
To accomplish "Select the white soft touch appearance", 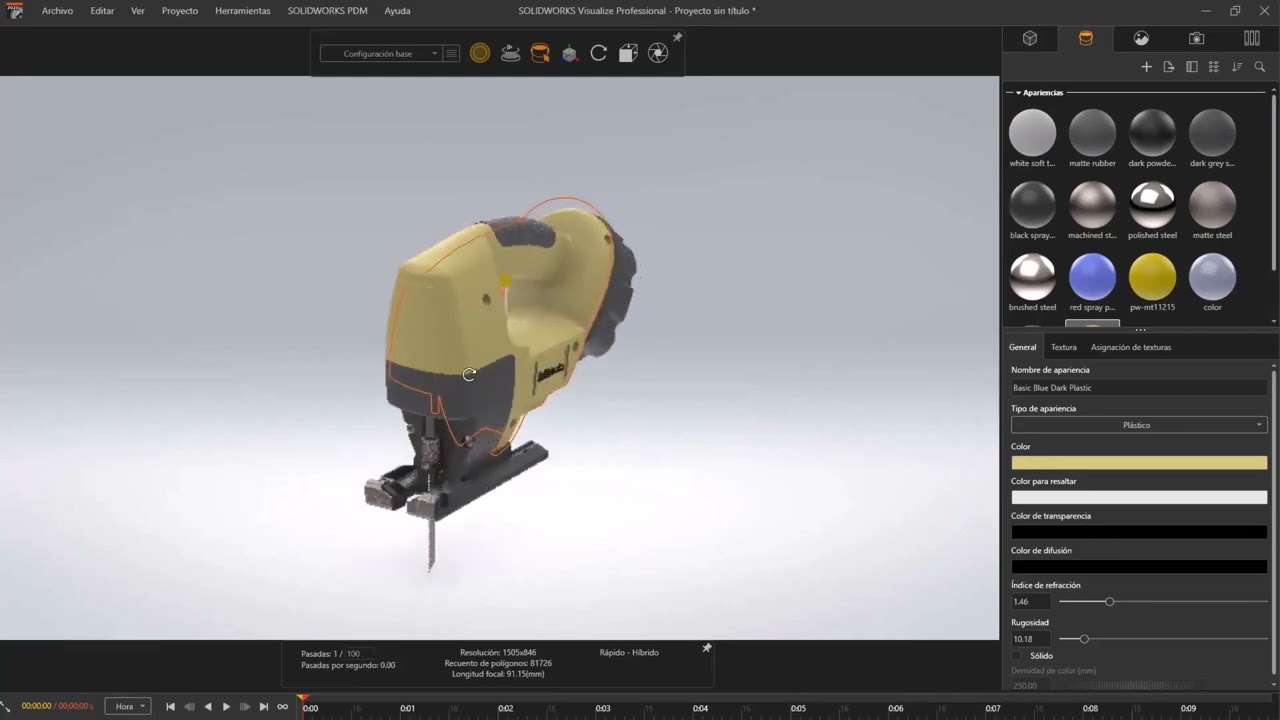I will coord(1032,133).
